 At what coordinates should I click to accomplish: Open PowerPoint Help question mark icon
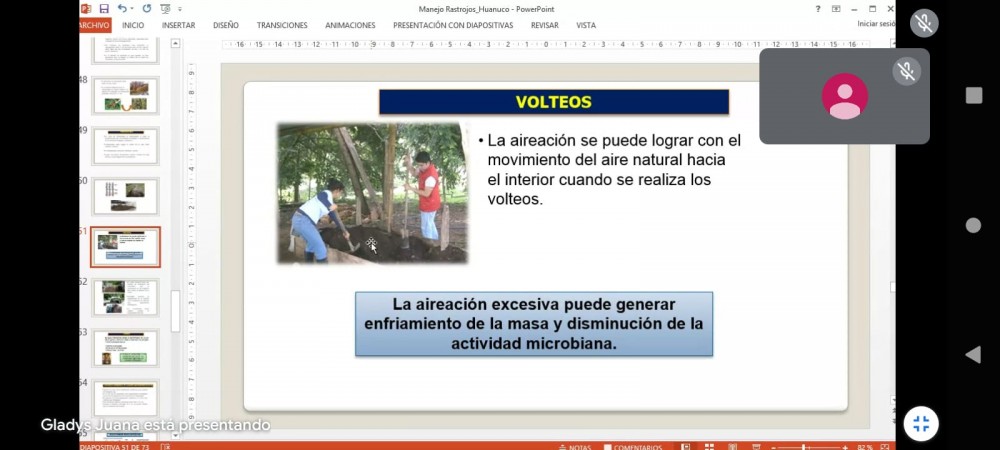pyautogui.click(x=819, y=9)
